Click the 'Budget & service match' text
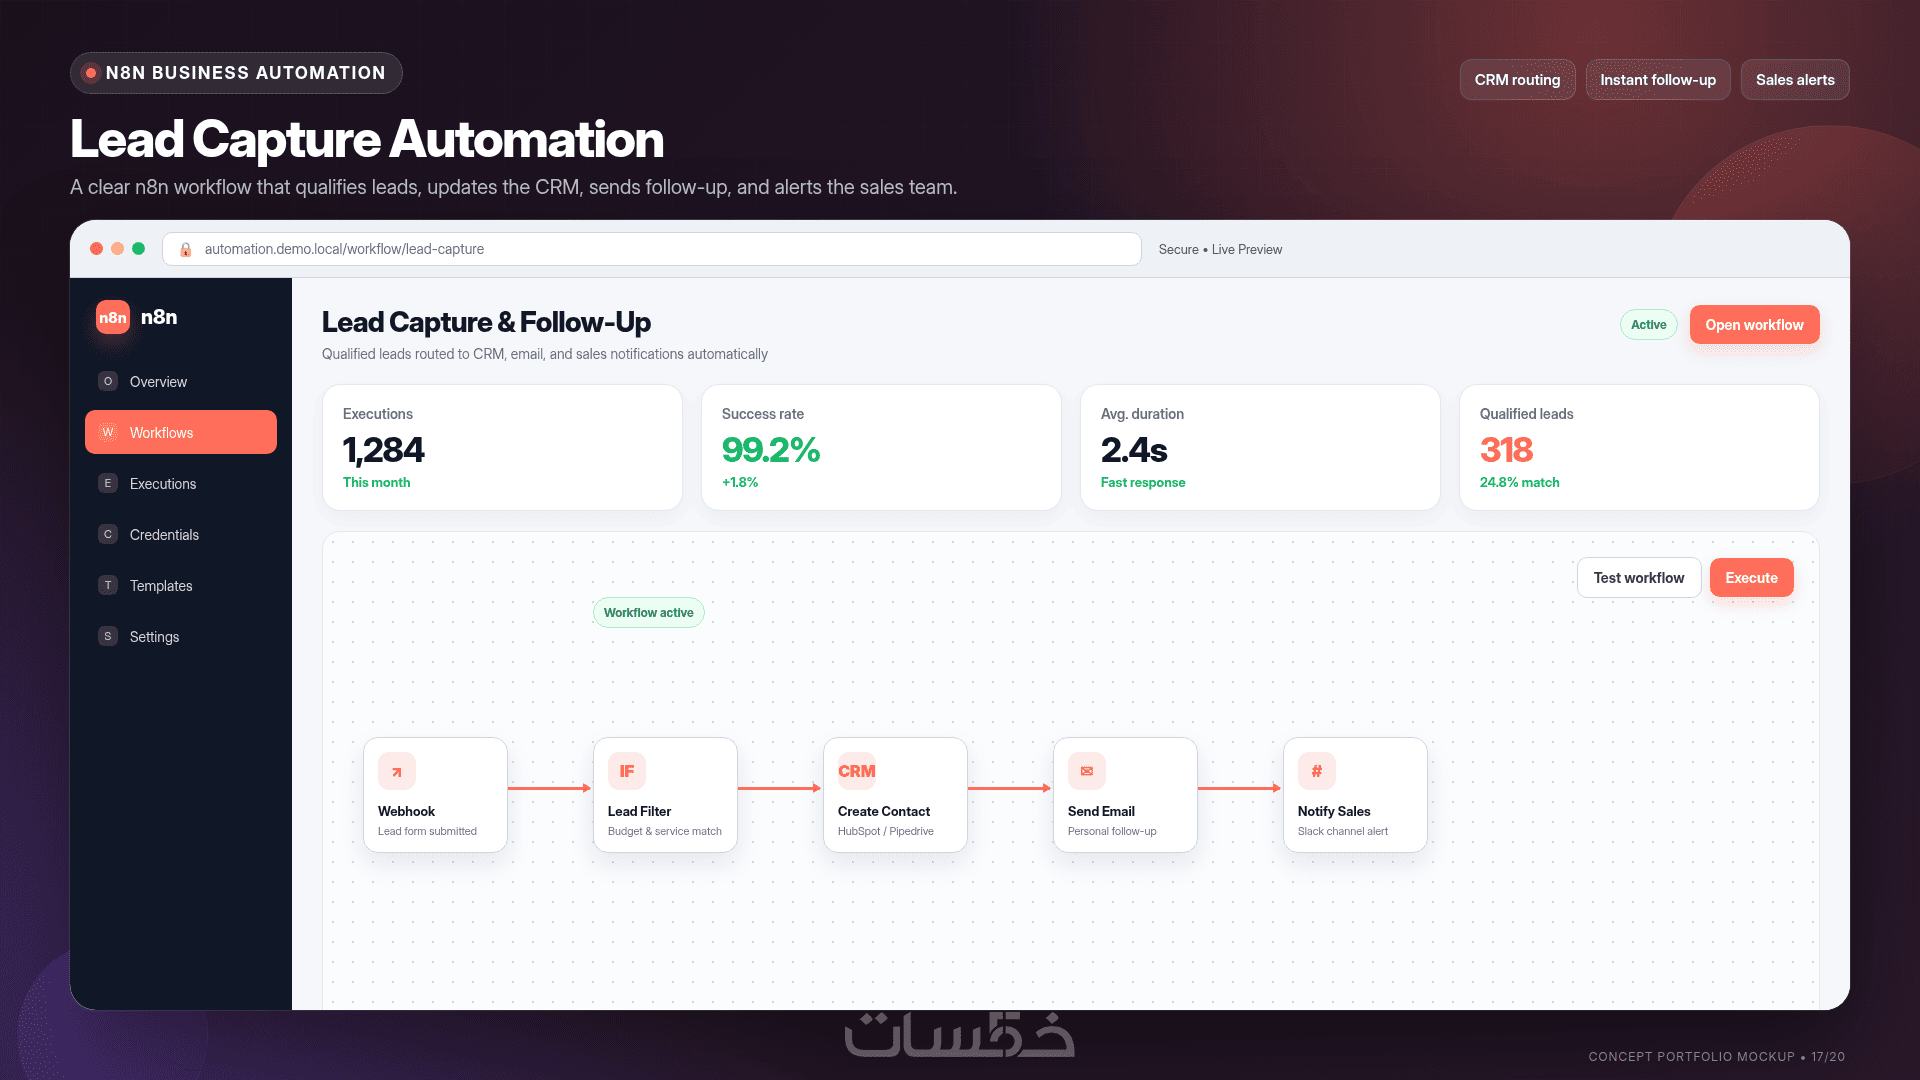 click(665, 831)
